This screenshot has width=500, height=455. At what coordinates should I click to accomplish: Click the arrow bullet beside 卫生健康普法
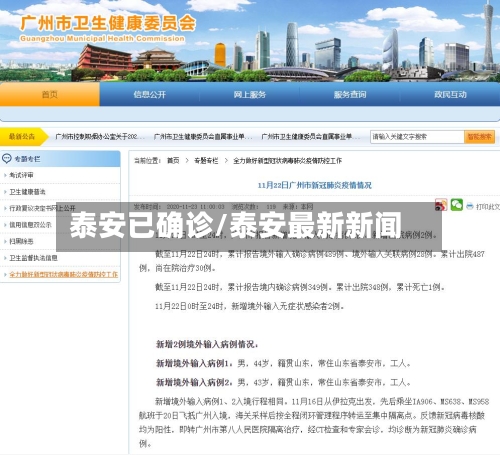5,192
